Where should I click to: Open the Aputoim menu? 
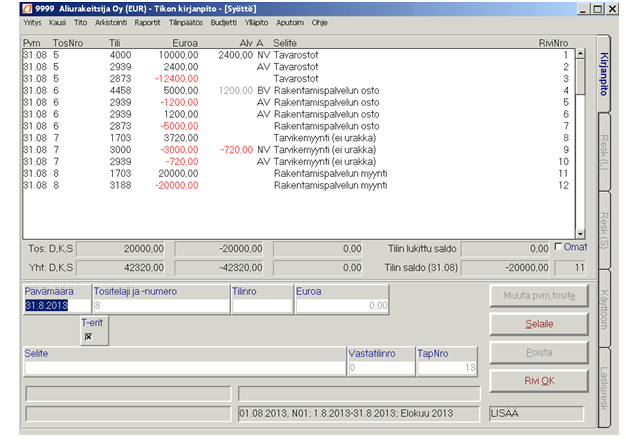290,23
